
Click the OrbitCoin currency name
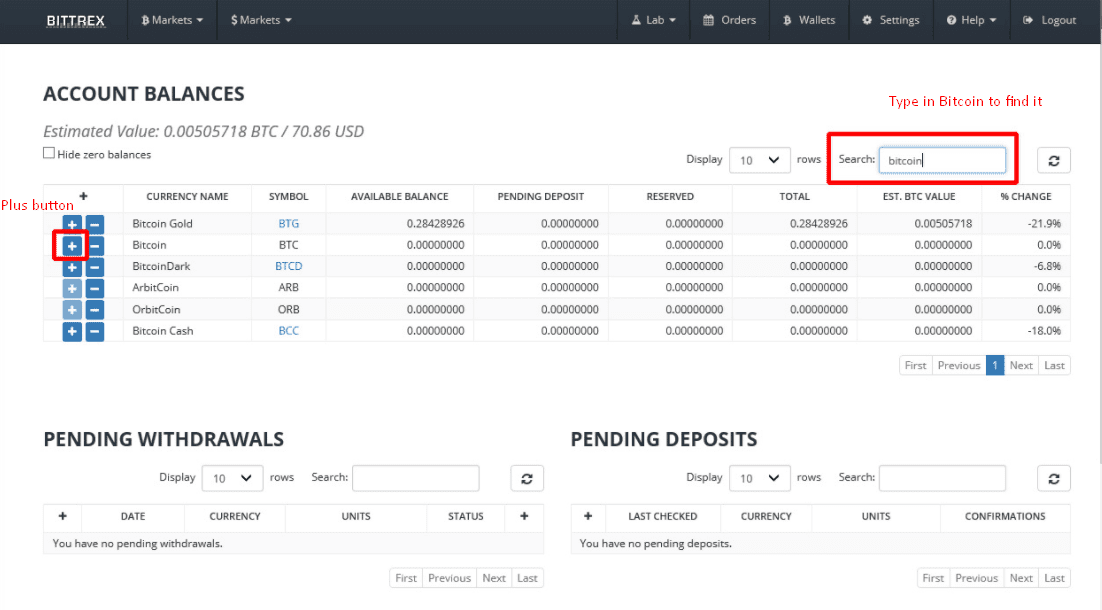coord(156,309)
